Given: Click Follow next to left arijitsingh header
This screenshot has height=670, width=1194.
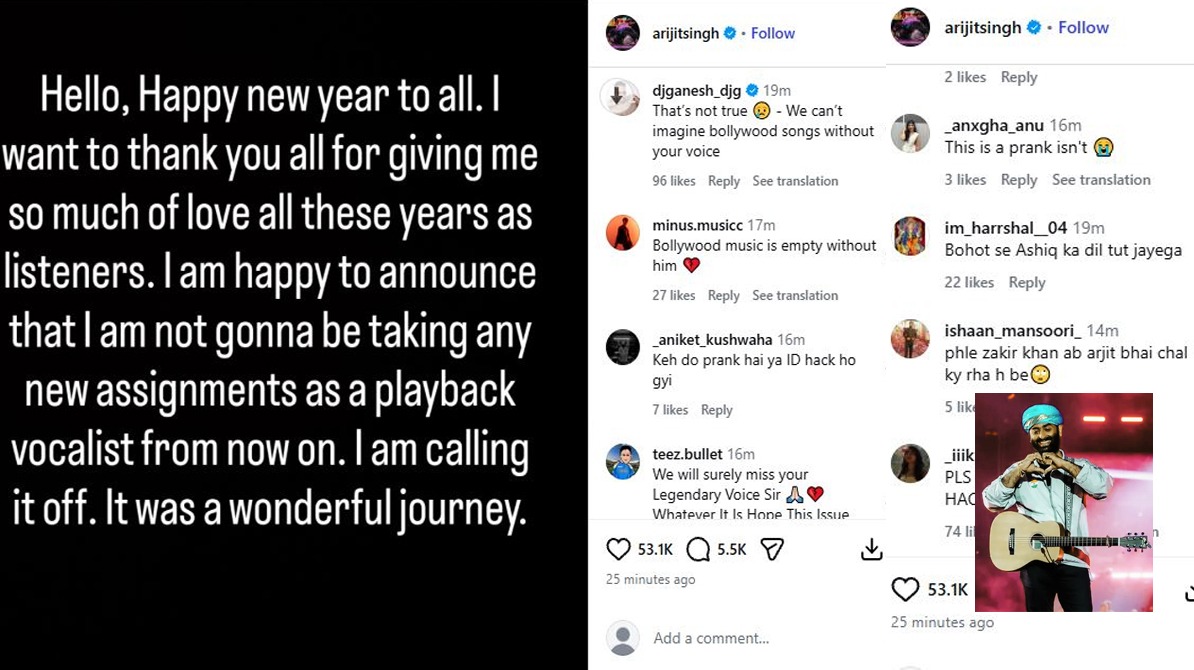Looking at the screenshot, I should pyautogui.click(x=773, y=33).
